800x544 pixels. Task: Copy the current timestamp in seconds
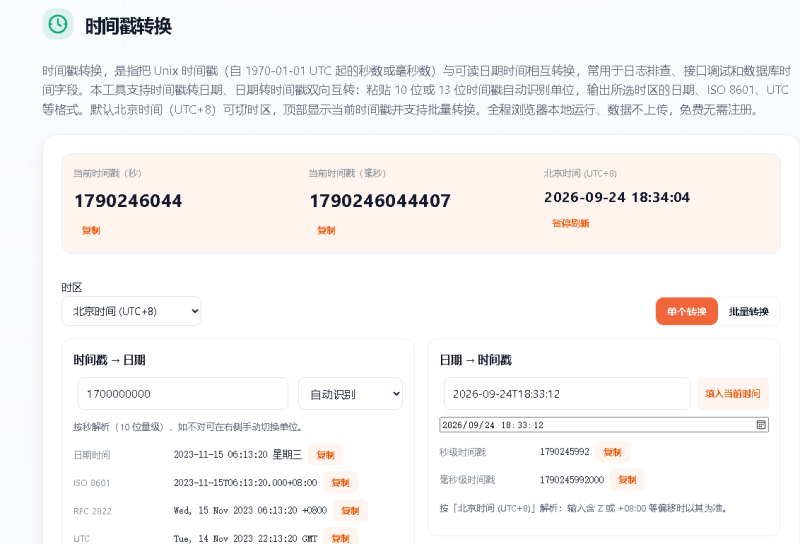coord(91,230)
